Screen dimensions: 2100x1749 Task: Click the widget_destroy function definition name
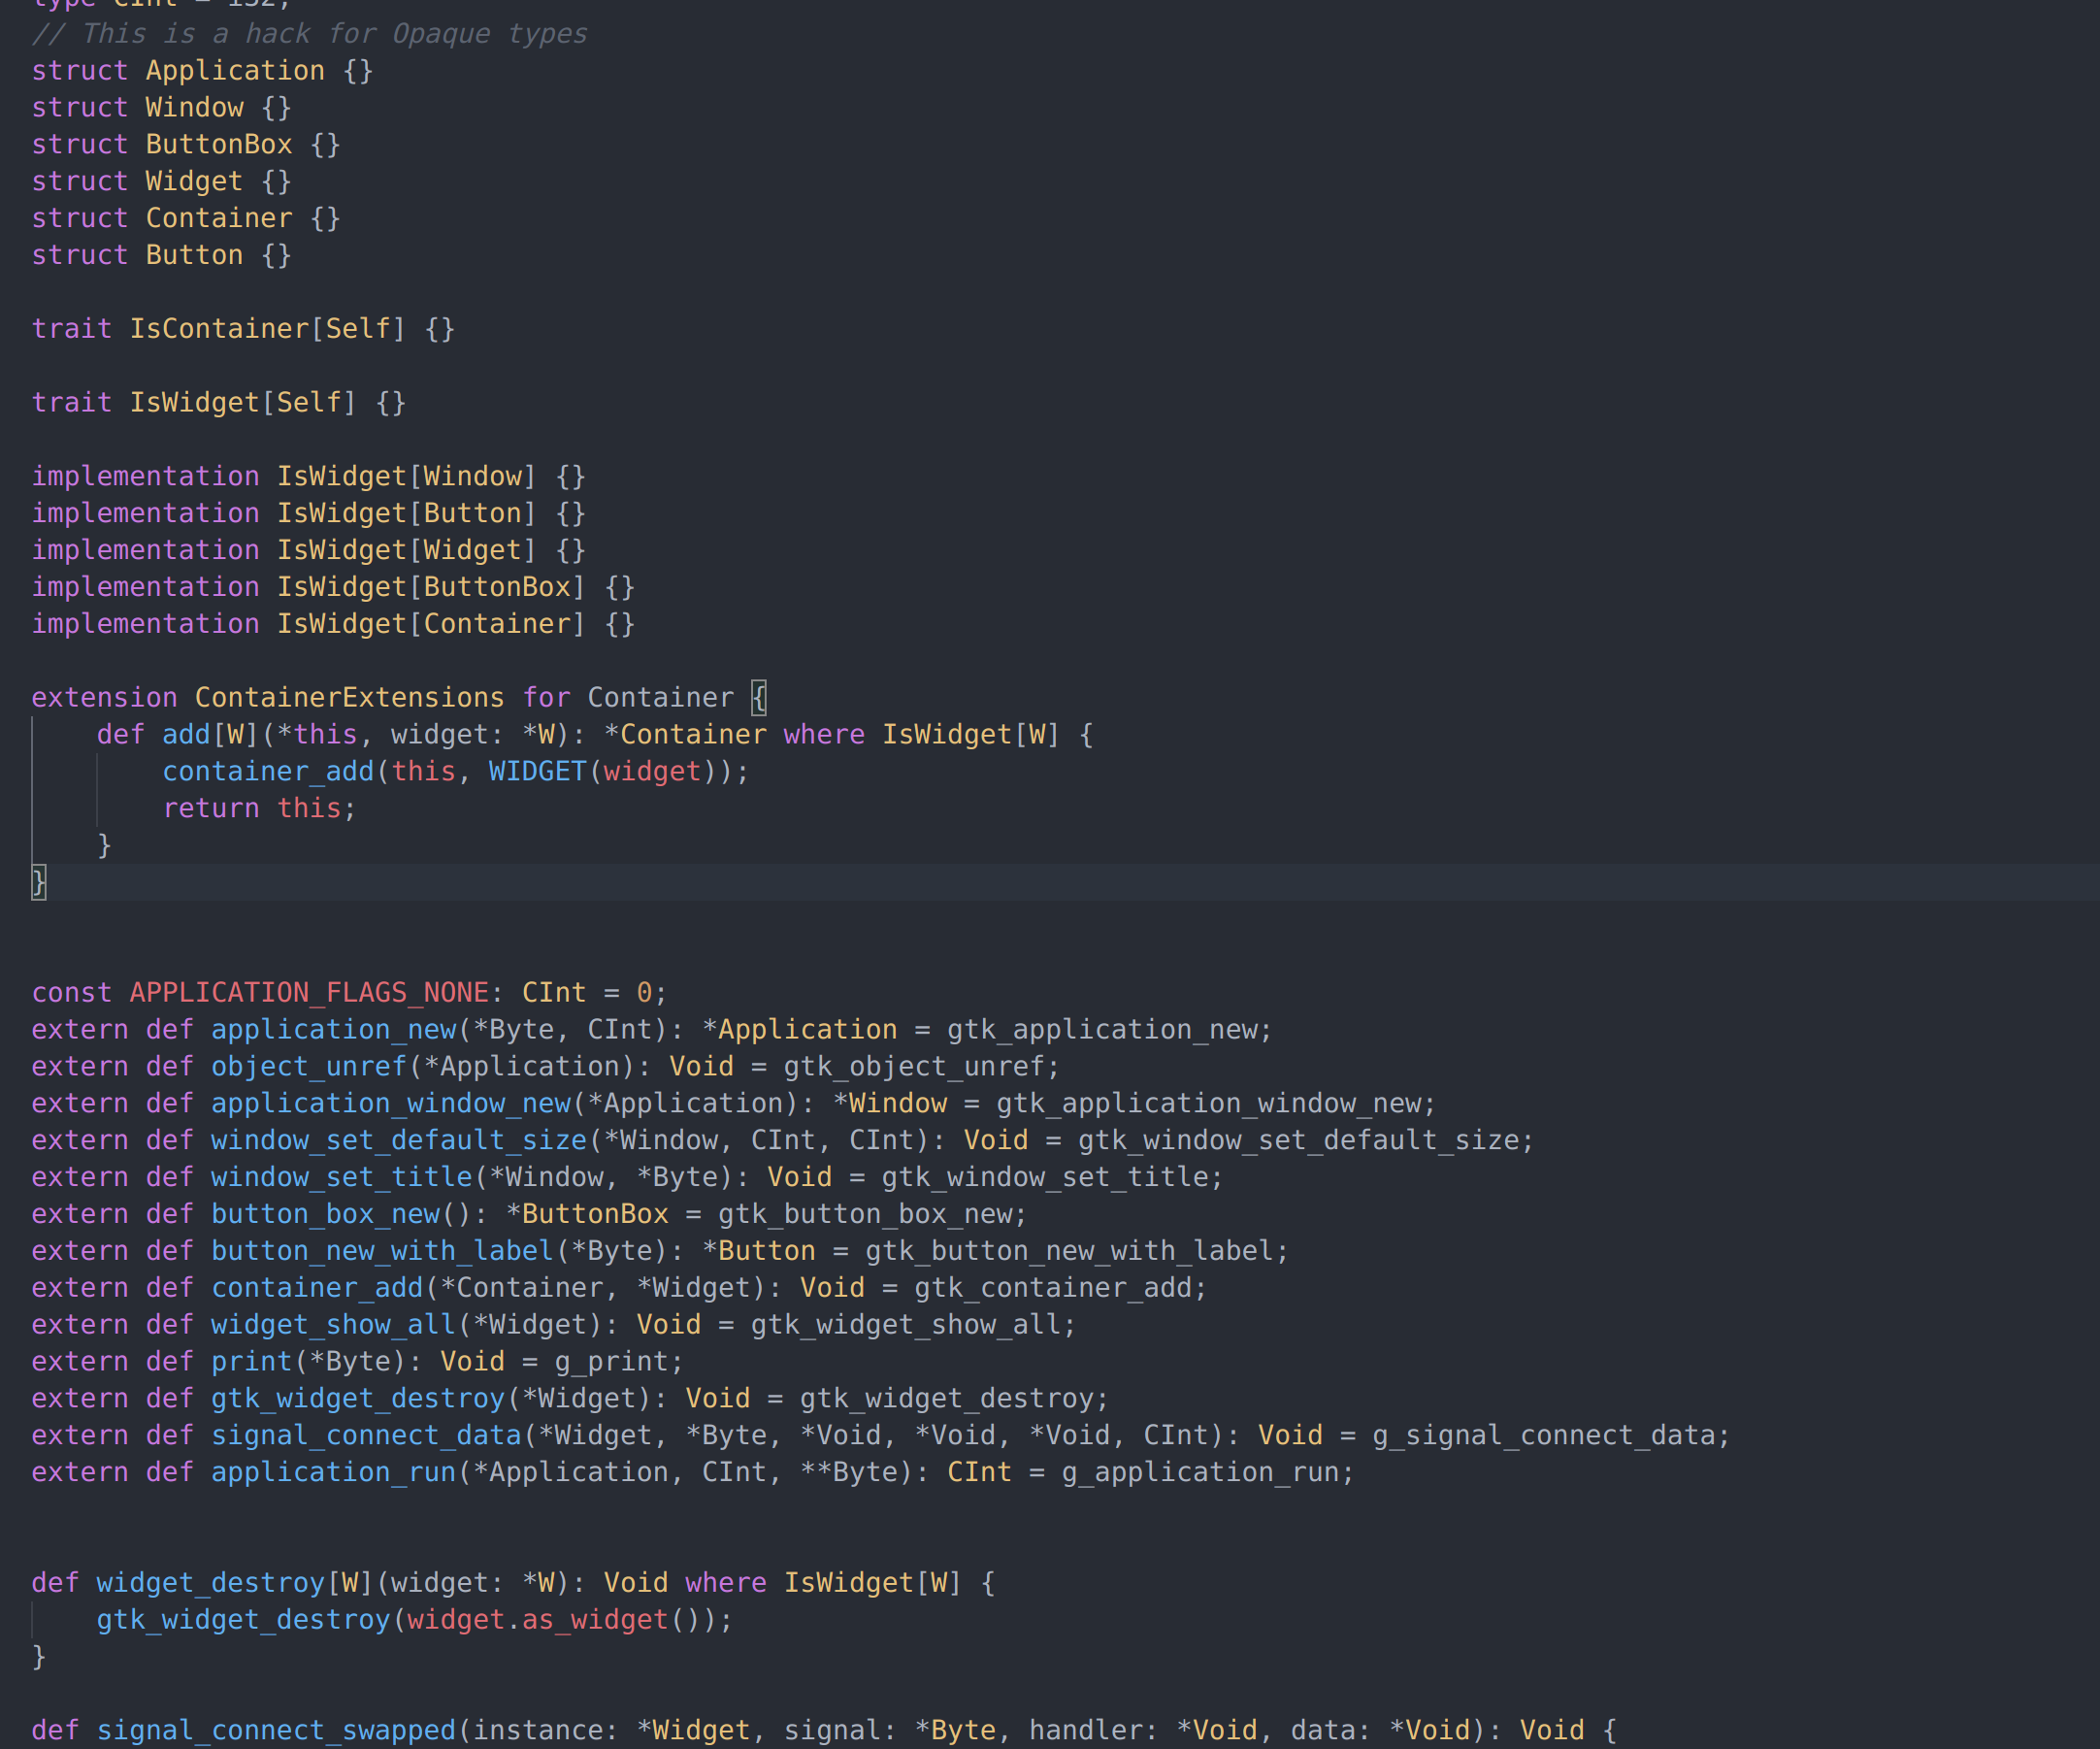click(211, 1583)
